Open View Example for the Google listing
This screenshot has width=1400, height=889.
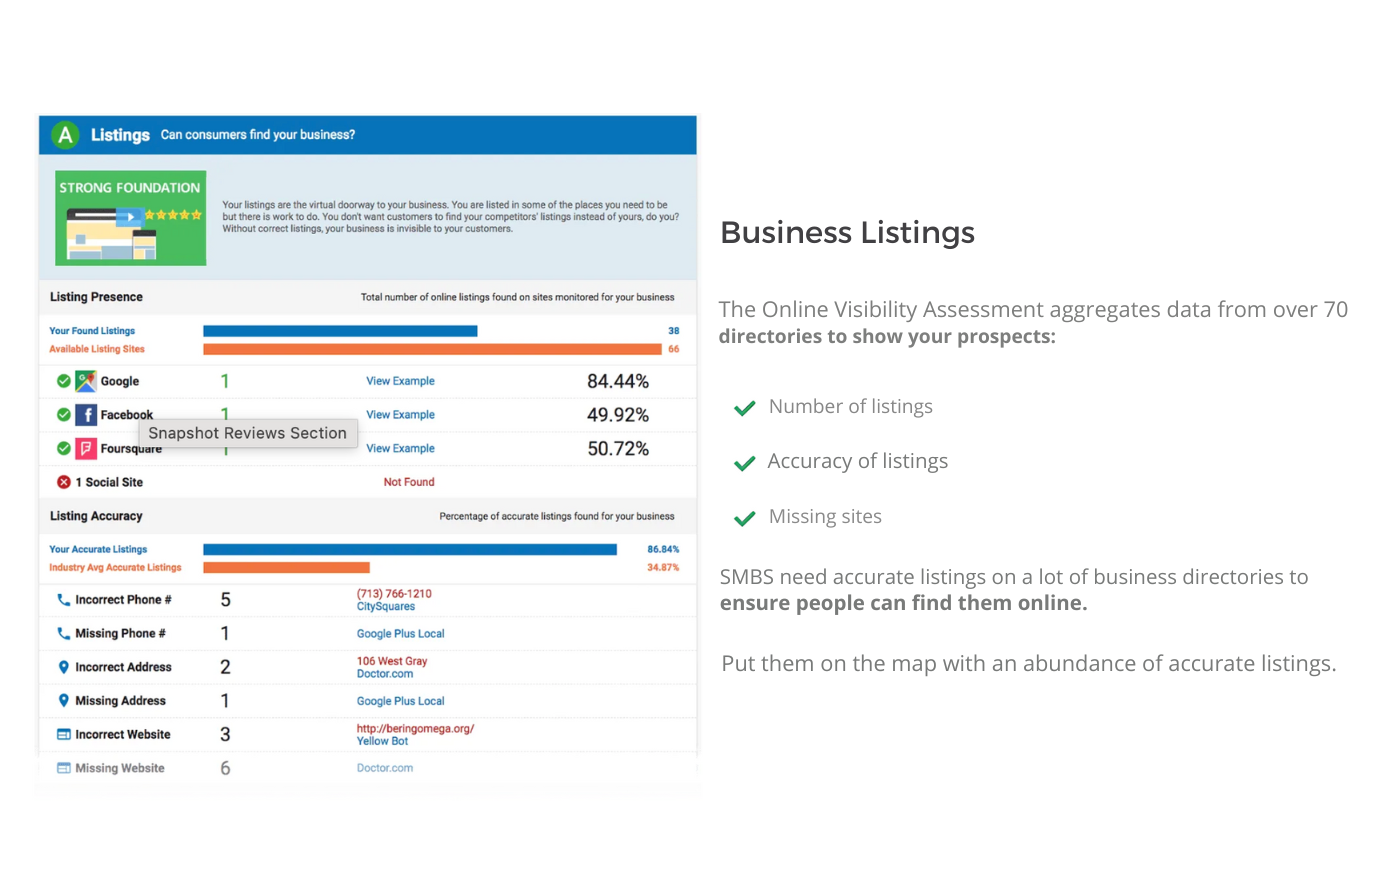(x=400, y=381)
